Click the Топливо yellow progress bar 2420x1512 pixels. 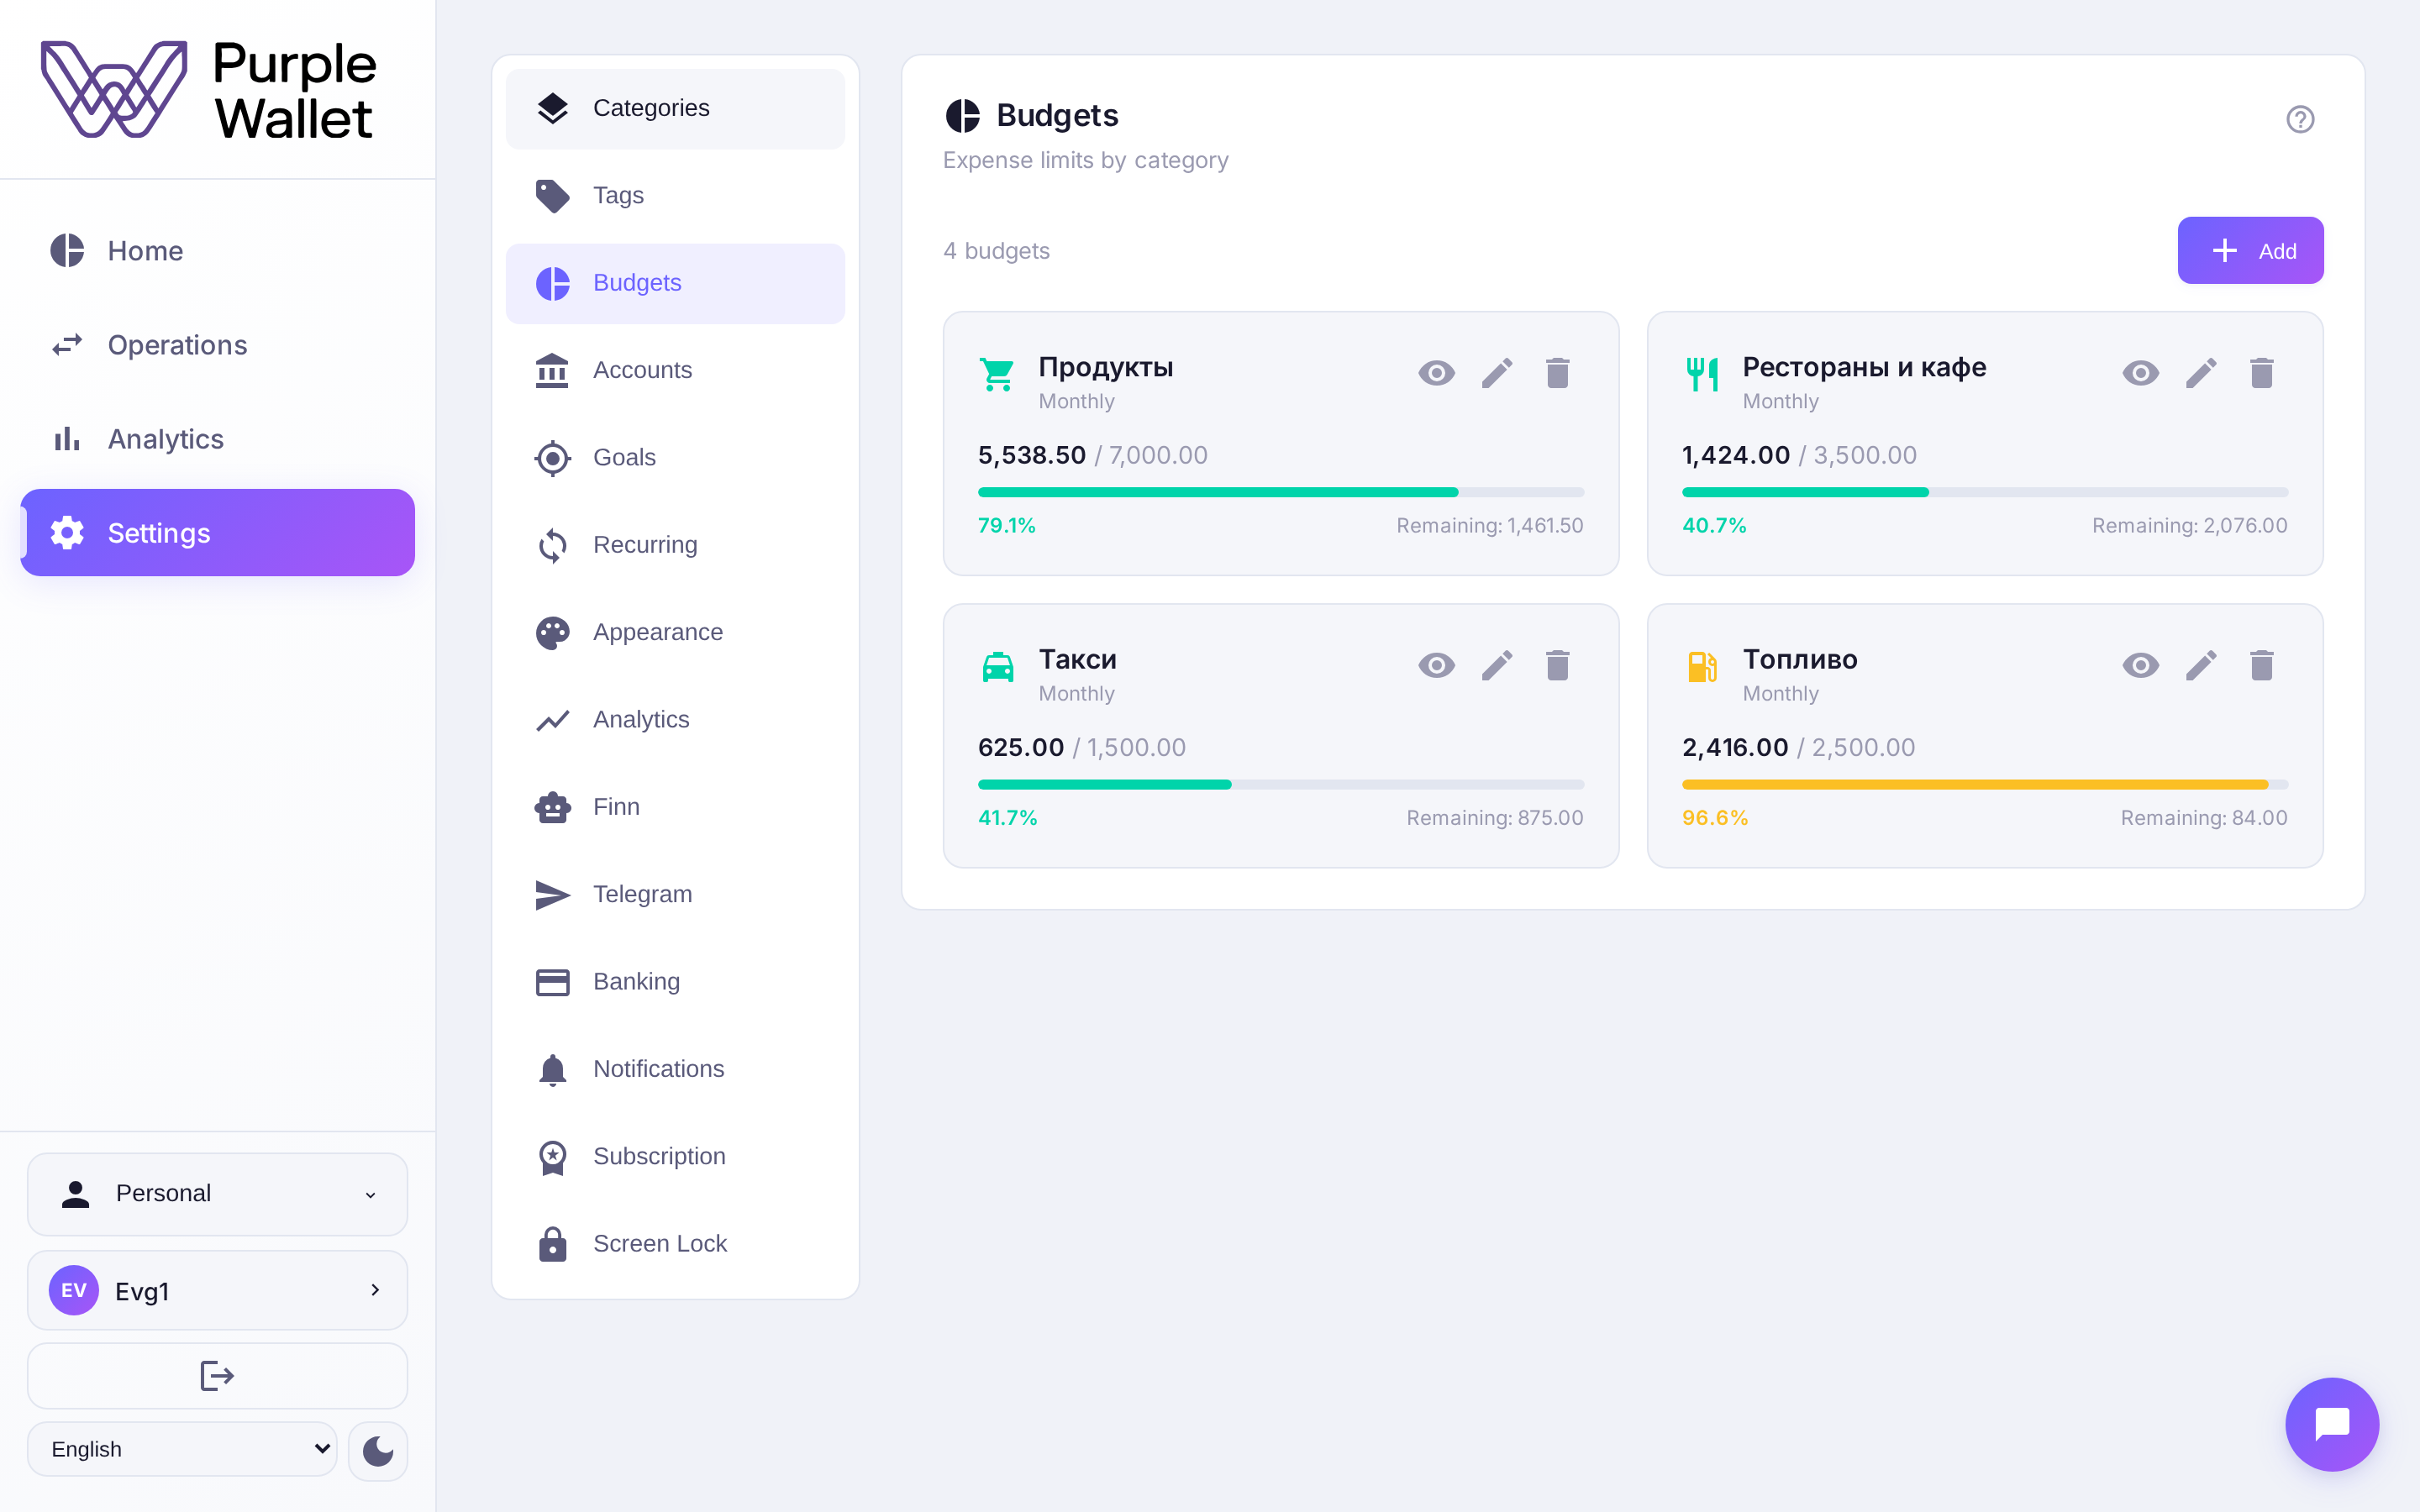pyautogui.click(x=1984, y=785)
